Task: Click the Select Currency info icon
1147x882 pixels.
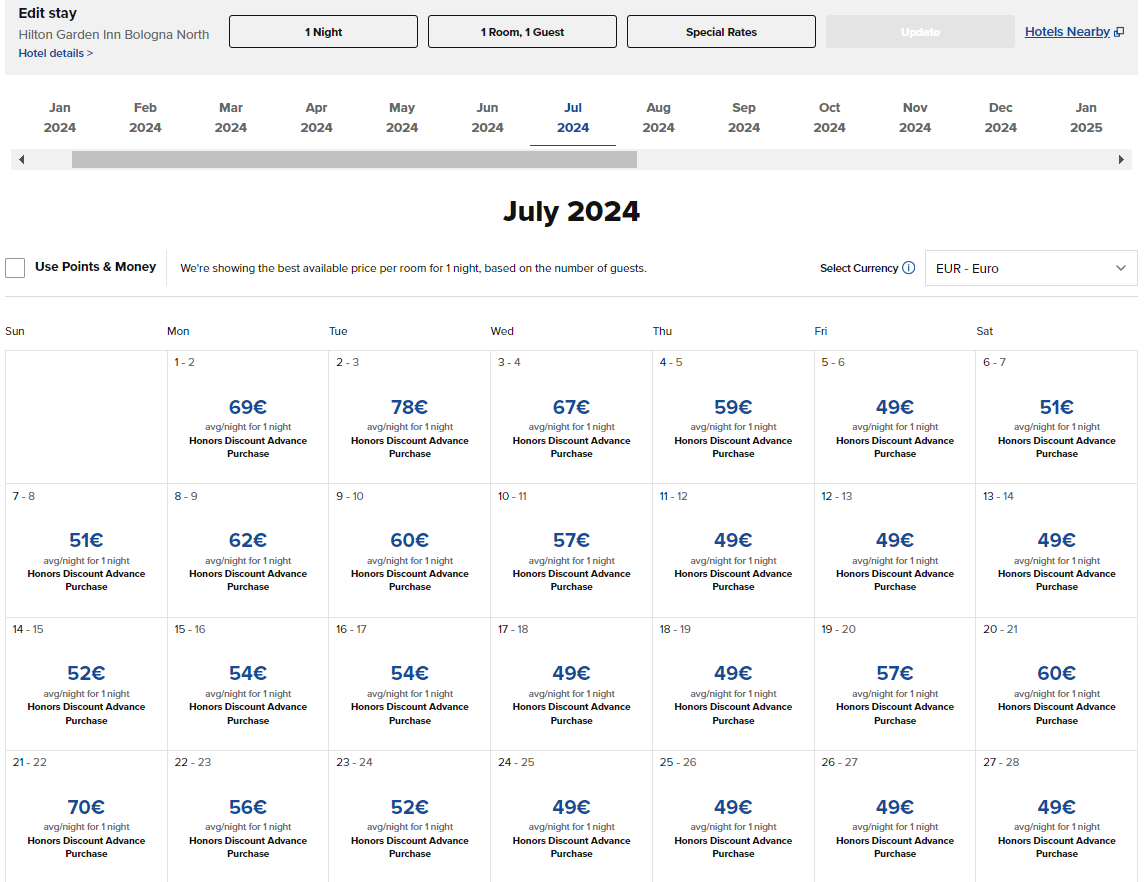Action: (908, 268)
